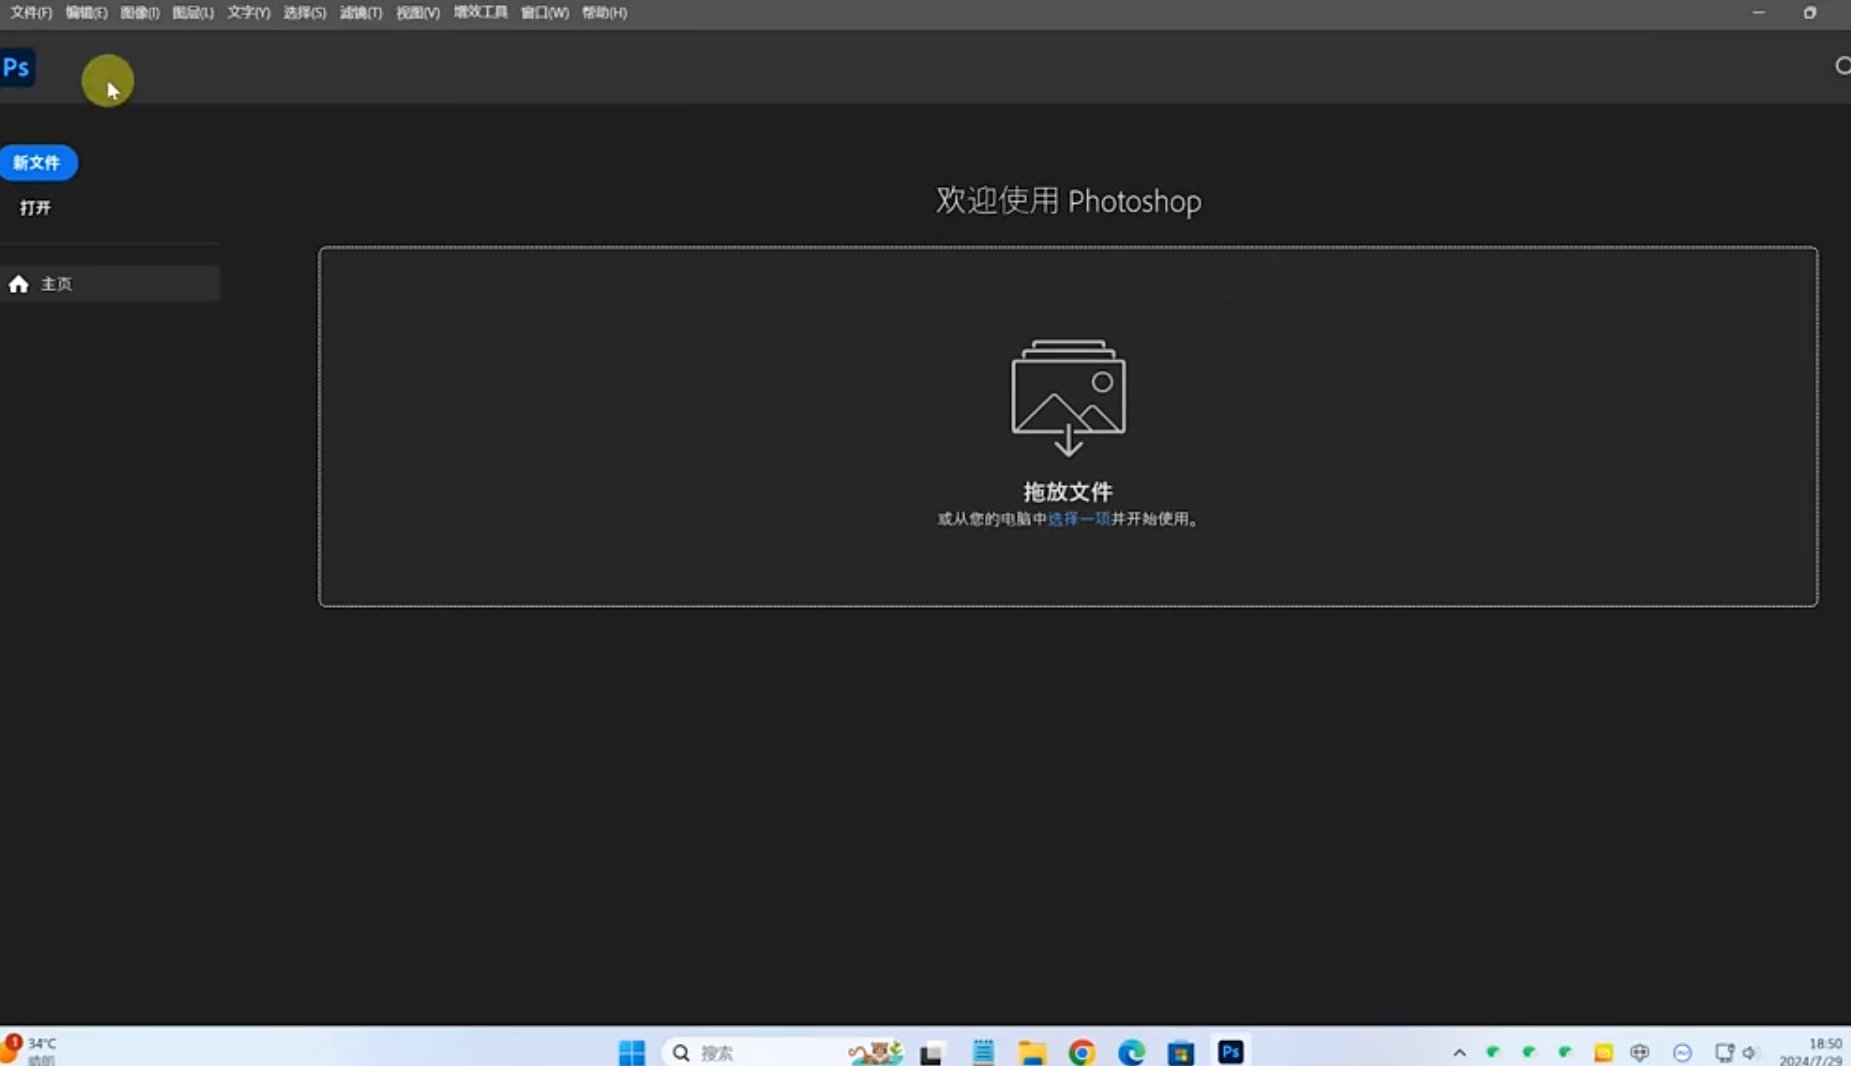Open the 文件(F) menu
The width and height of the screenshot is (1851, 1066).
(31, 13)
